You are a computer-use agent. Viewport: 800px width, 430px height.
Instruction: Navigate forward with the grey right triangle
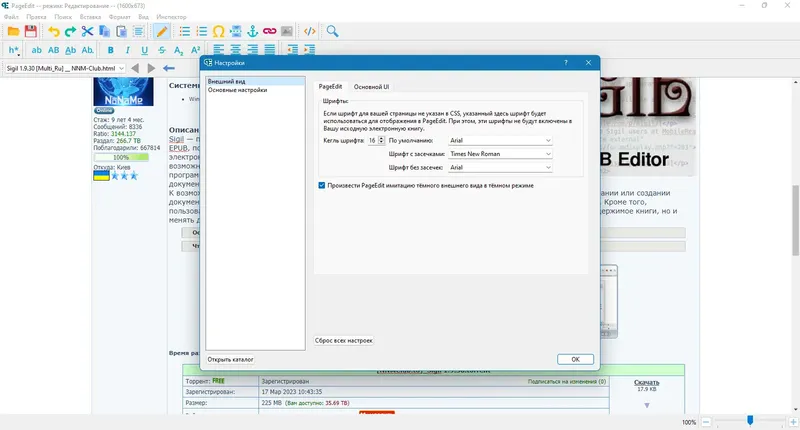point(151,68)
